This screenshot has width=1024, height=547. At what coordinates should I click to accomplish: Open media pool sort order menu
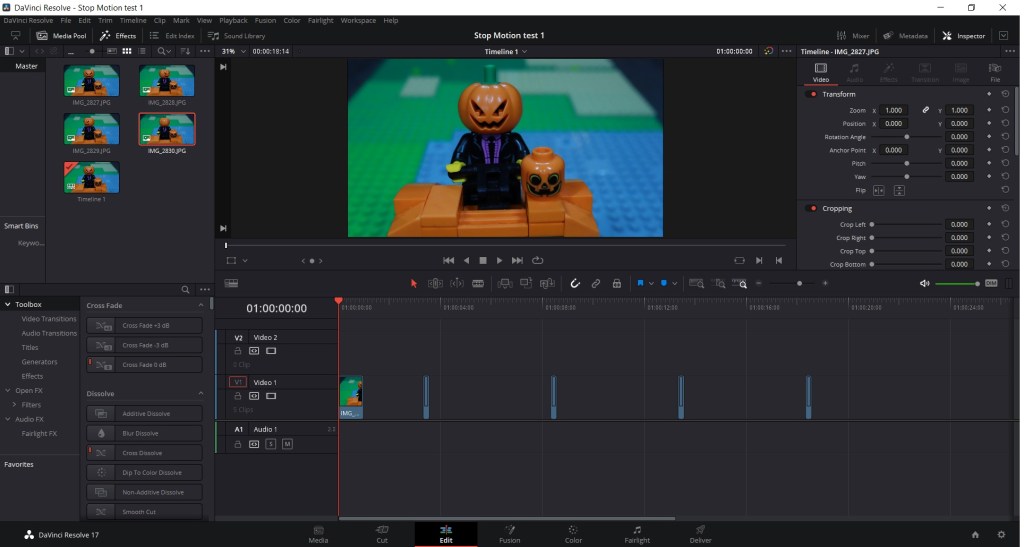[x=185, y=51]
